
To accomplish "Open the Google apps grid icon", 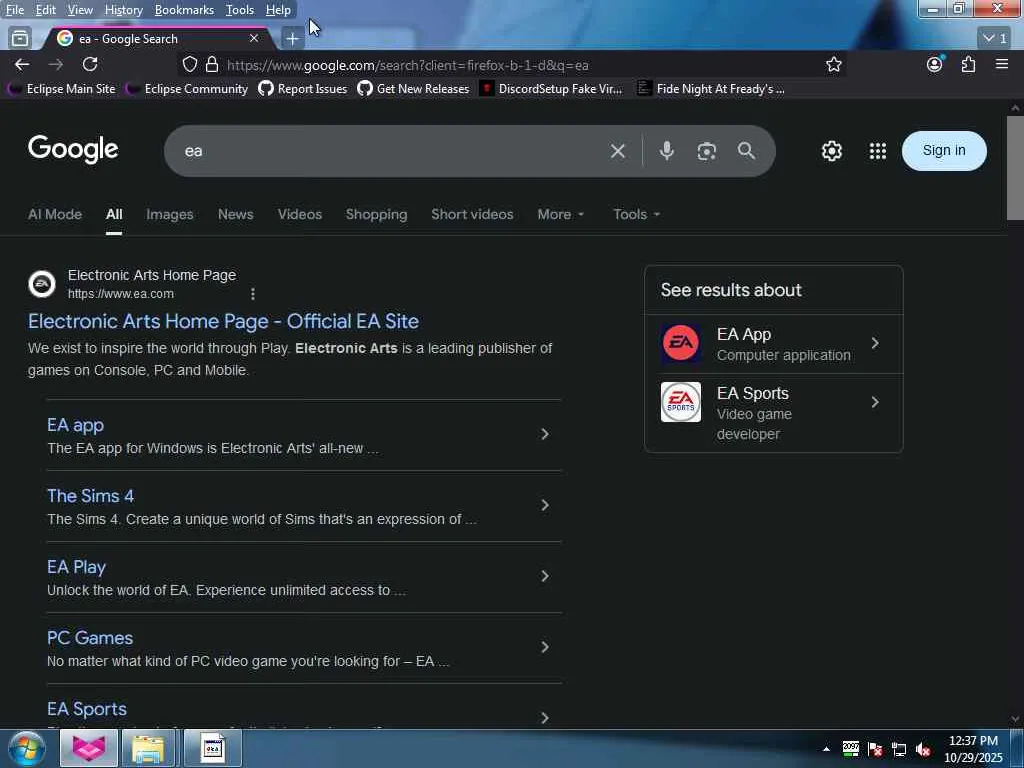I will [878, 151].
